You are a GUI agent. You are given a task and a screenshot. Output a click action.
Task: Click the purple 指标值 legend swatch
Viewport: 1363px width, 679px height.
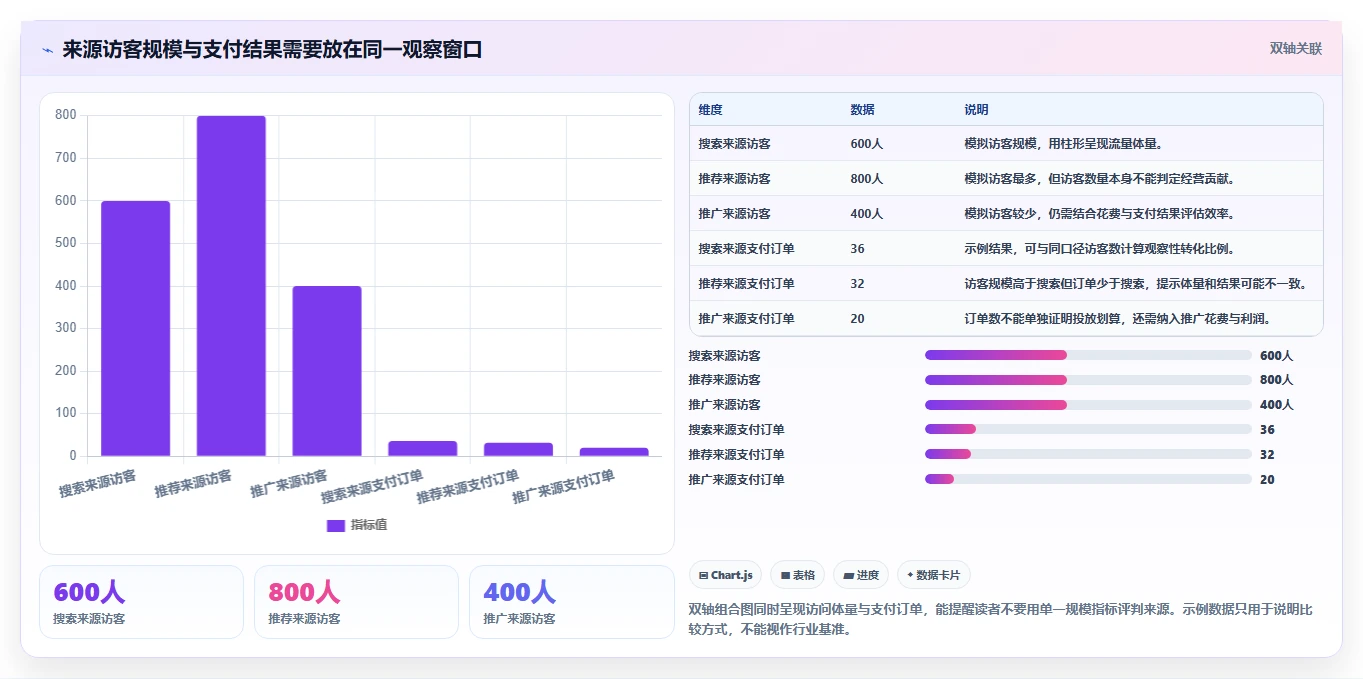[x=336, y=525]
